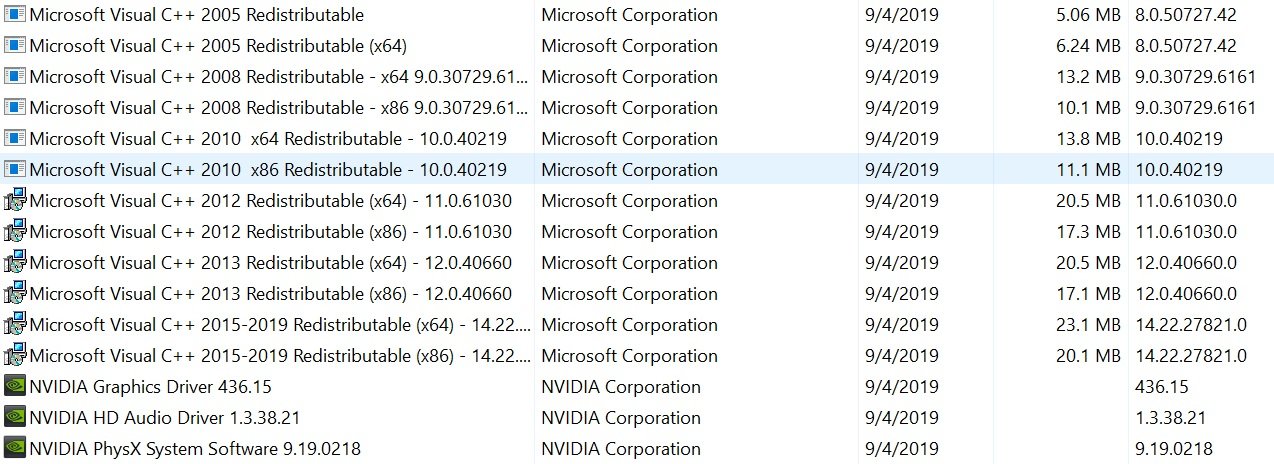1274x464 pixels.
Task: Select Visual C++ 2008 Redistributable x64 entry
Action: (278, 77)
